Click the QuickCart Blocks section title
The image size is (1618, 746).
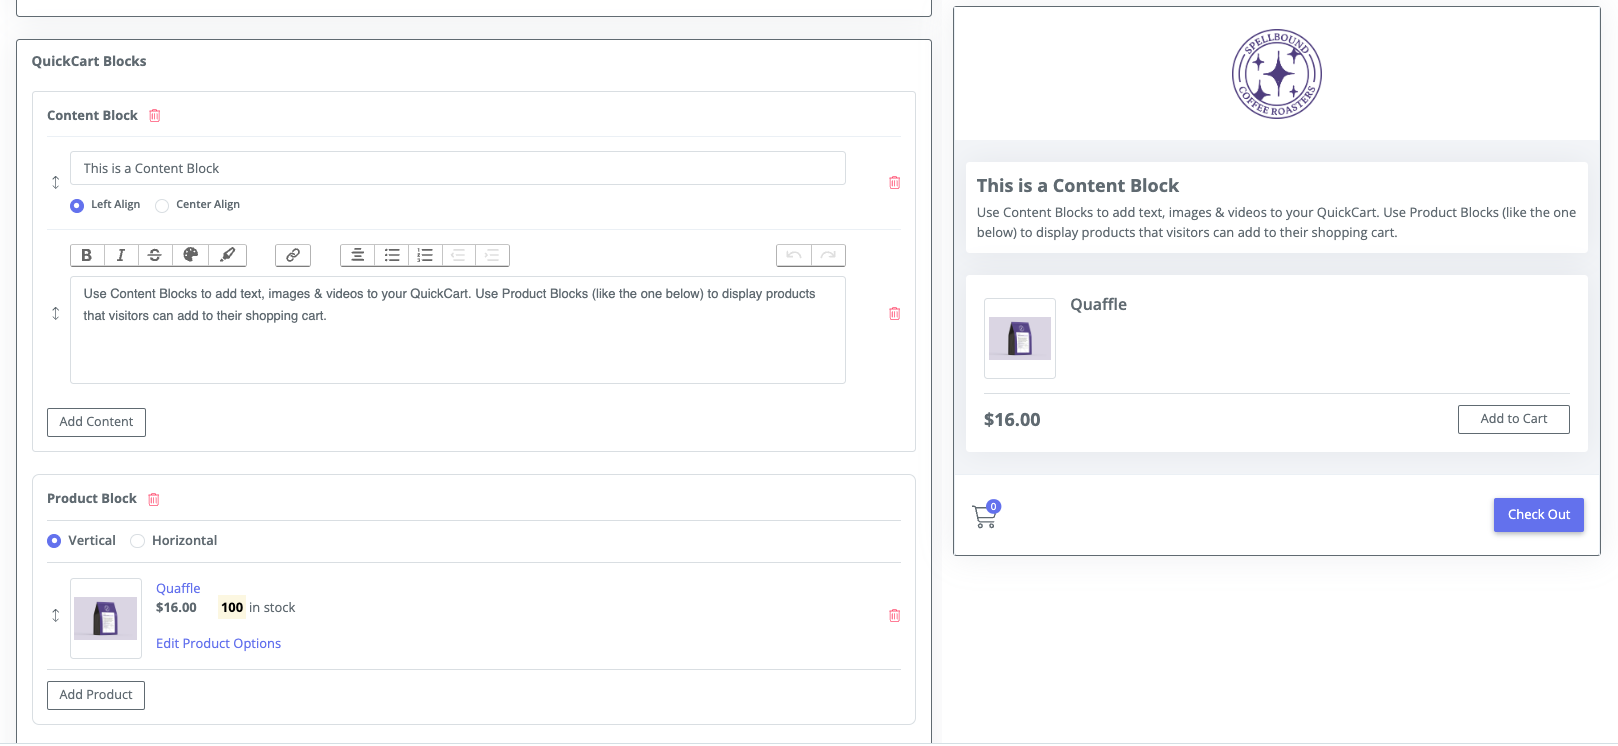click(x=89, y=61)
